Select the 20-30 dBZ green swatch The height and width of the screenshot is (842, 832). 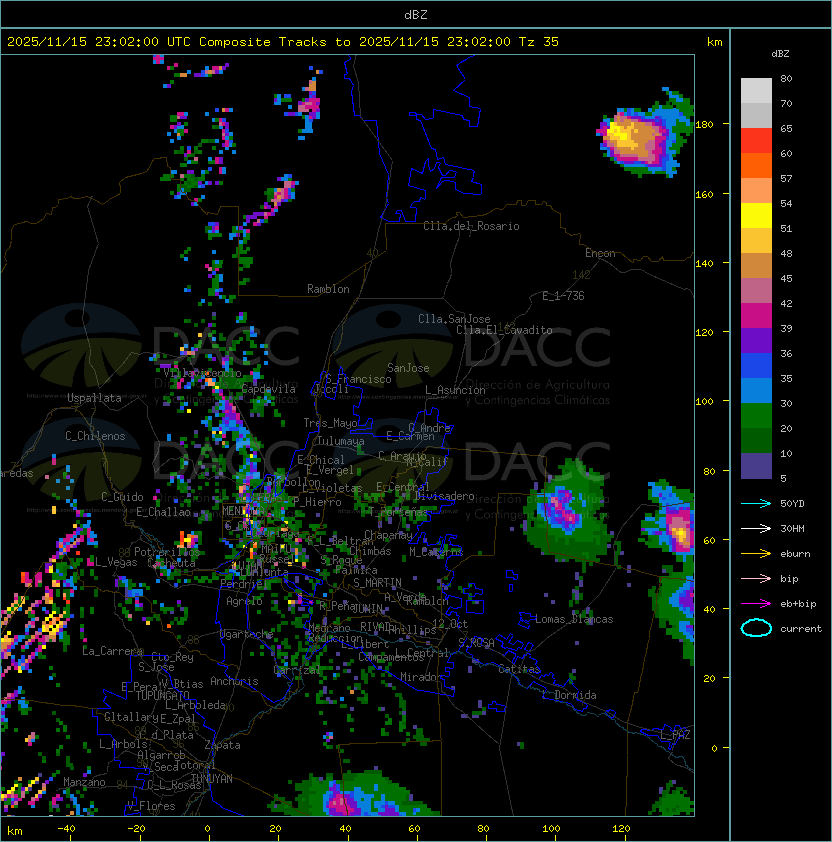756,416
